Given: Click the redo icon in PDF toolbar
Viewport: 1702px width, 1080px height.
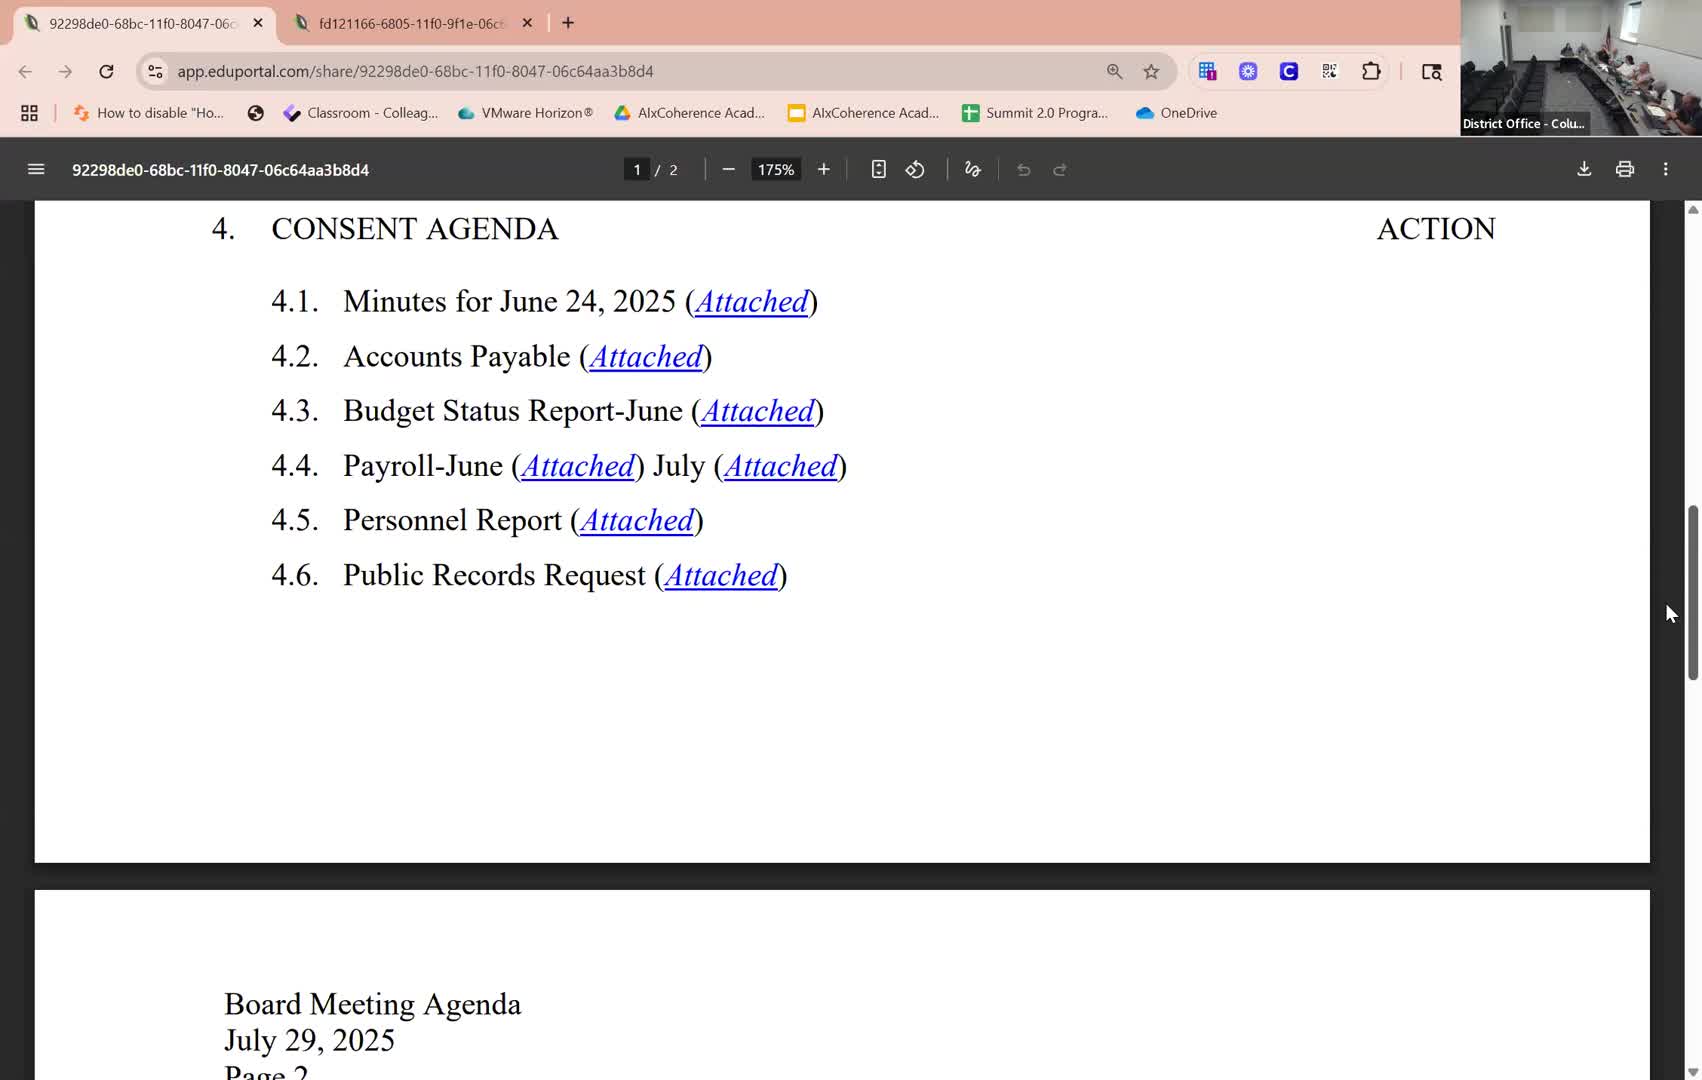Looking at the screenshot, I should point(1060,170).
